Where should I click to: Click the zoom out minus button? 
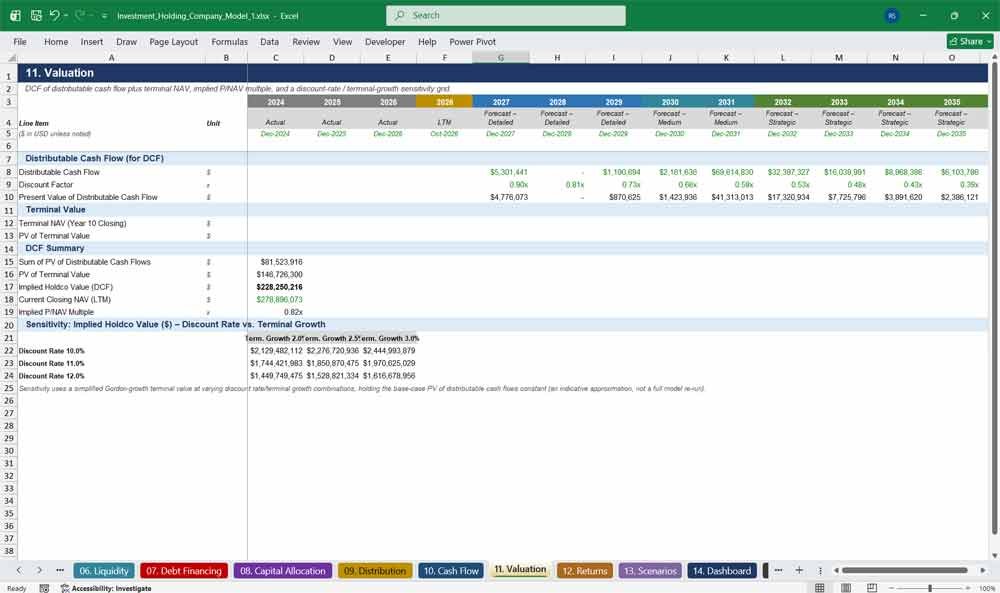point(892,588)
